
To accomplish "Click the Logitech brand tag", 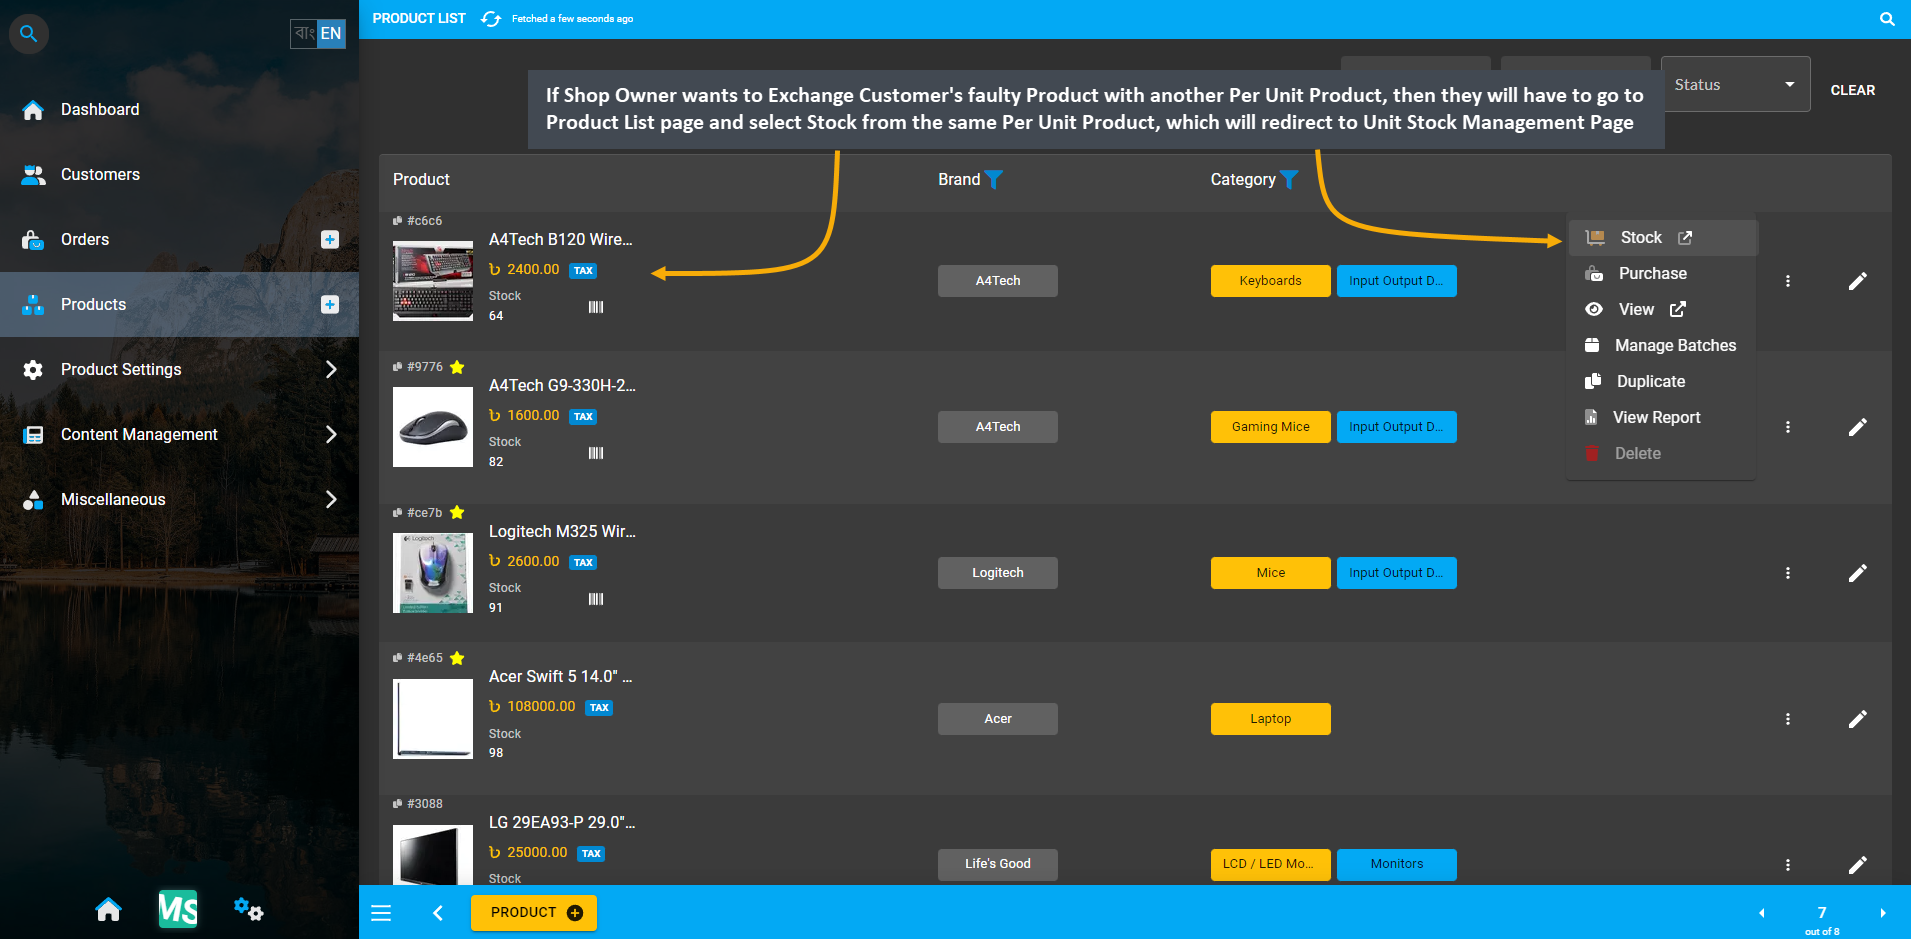I will [x=998, y=573].
